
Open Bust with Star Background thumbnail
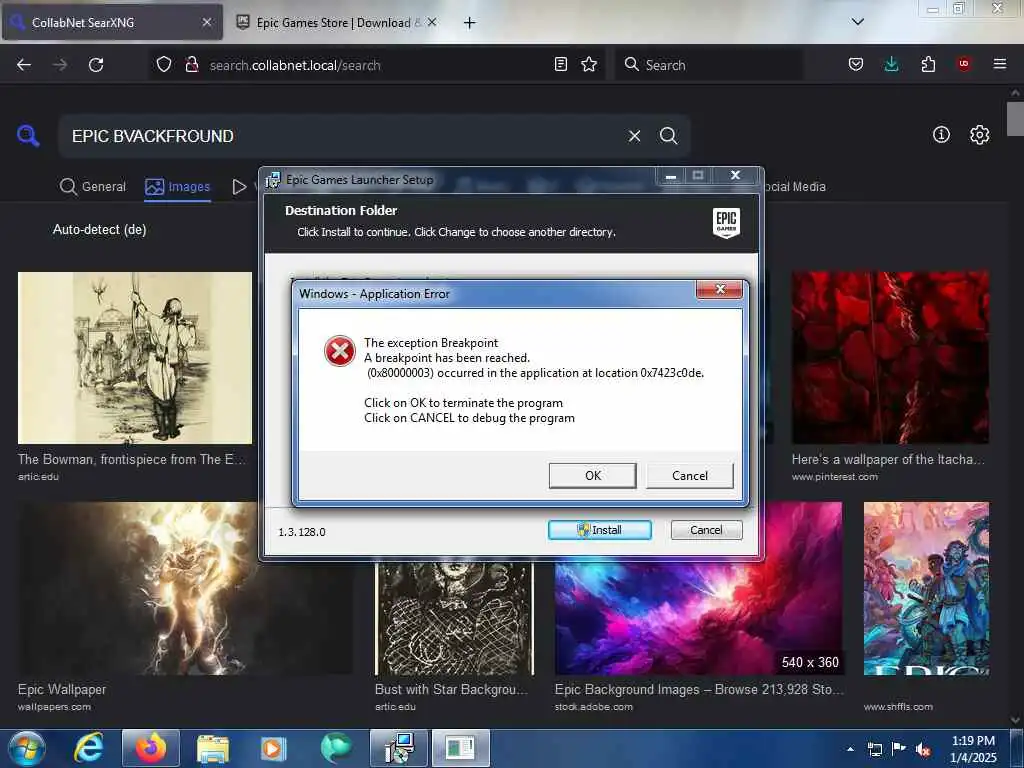point(455,617)
